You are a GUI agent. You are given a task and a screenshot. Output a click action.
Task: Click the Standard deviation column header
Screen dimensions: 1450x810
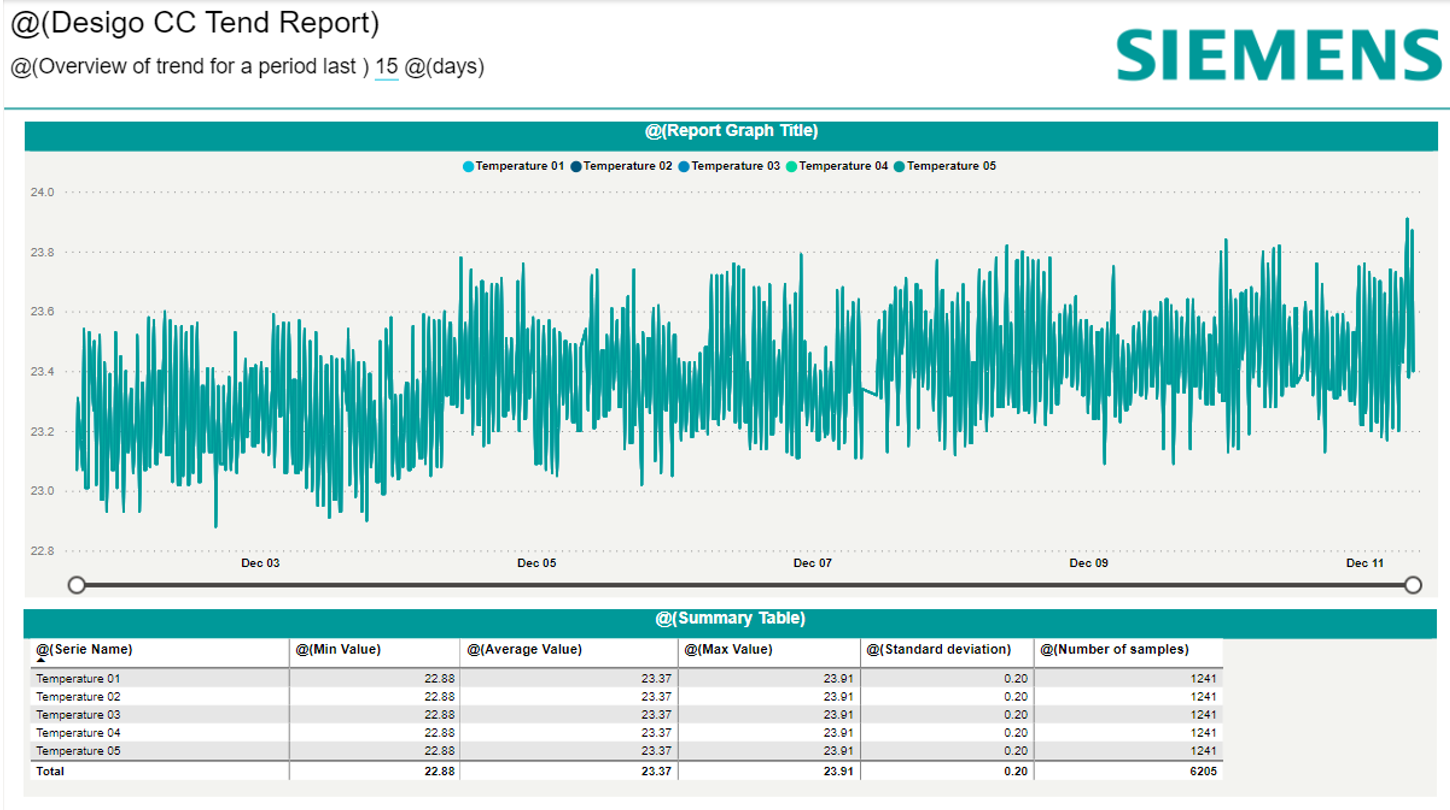coord(939,650)
